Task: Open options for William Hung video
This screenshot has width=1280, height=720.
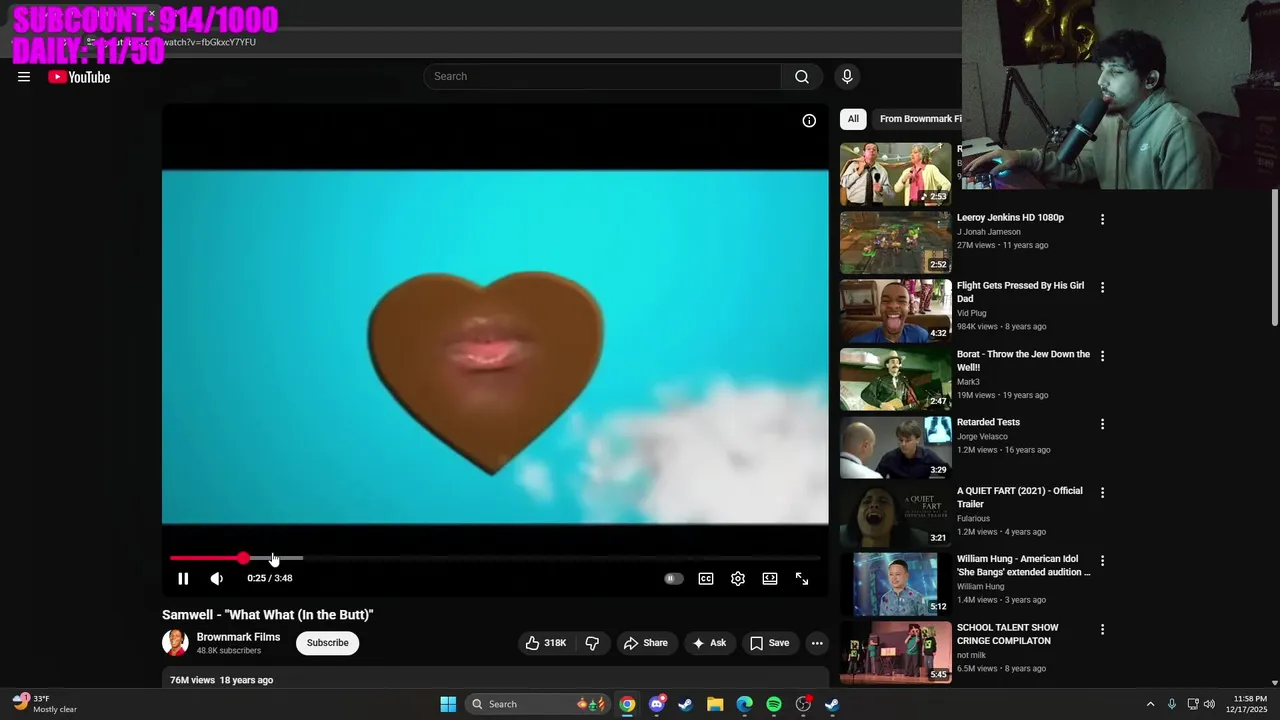Action: tap(1103, 561)
